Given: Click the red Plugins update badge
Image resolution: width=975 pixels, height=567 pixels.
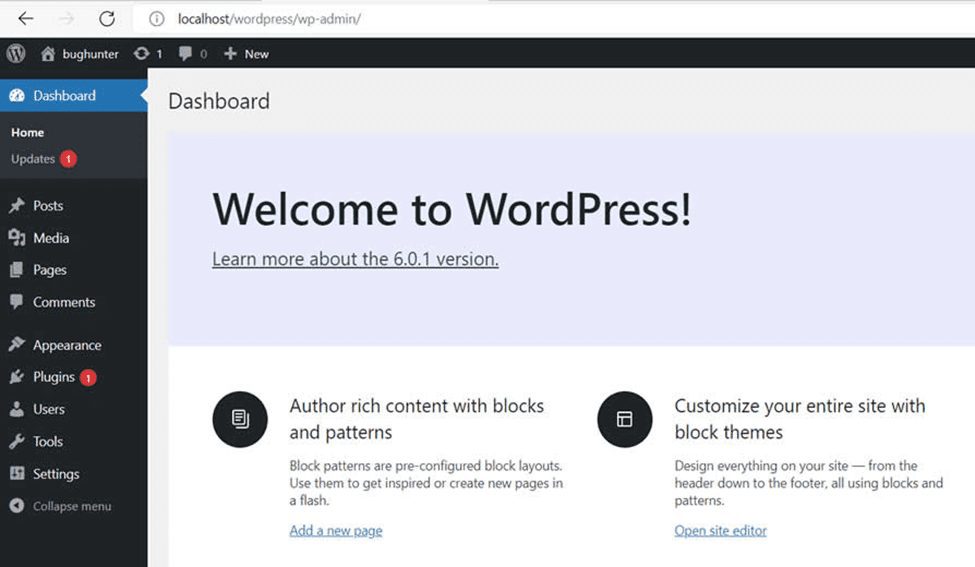Looking at the screenshot, I should click(x=88, y=377).
